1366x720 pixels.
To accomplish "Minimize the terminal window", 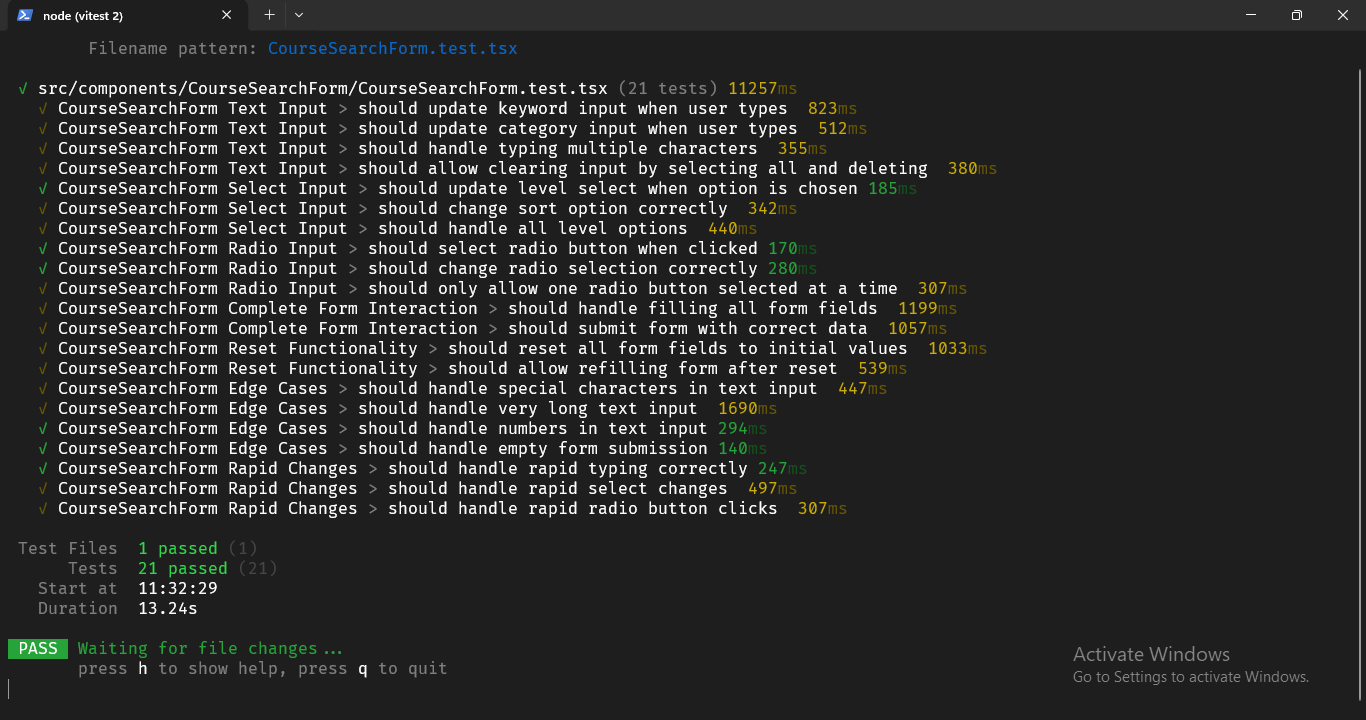I will pyautogui.click(x=1251, y=15).
